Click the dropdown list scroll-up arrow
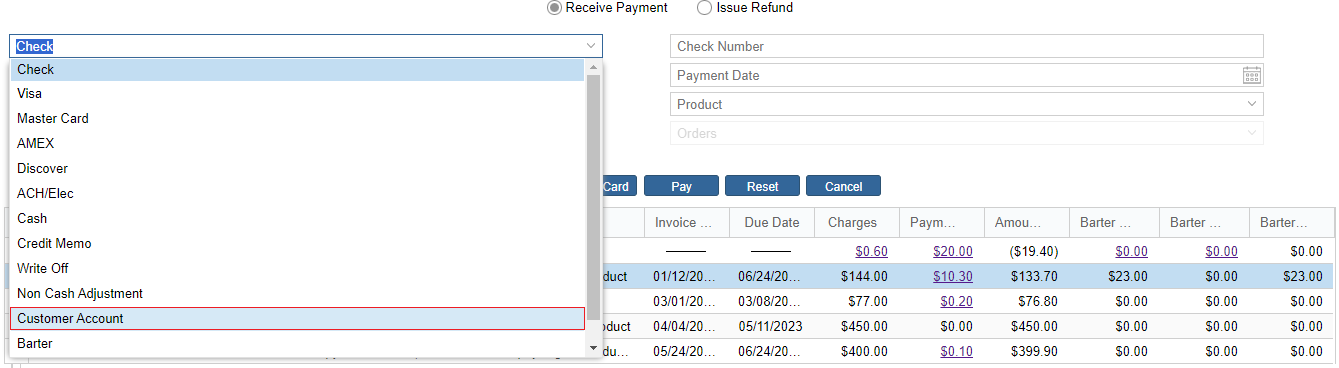The width and height of the screenshot is (1339, 368). pos(593,67)
